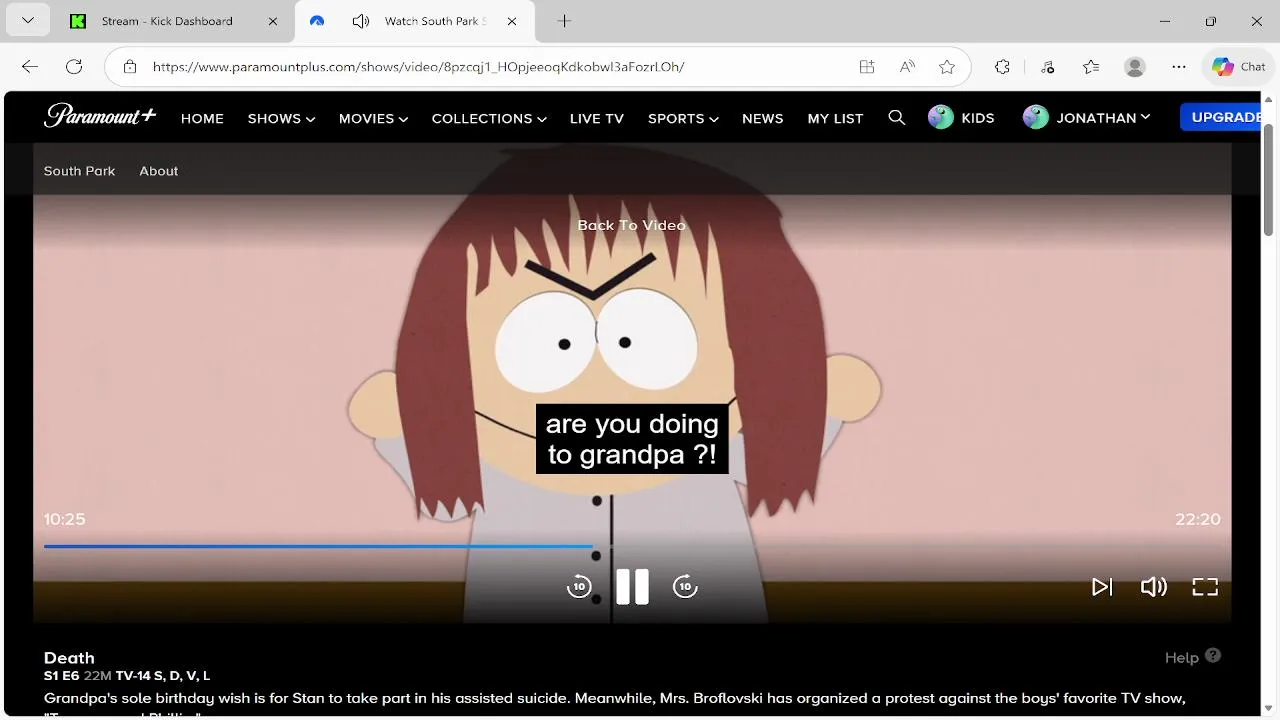Open the browser profile icon
1280x720 pixels.
pyautogui.click(x=1135, y=67)
